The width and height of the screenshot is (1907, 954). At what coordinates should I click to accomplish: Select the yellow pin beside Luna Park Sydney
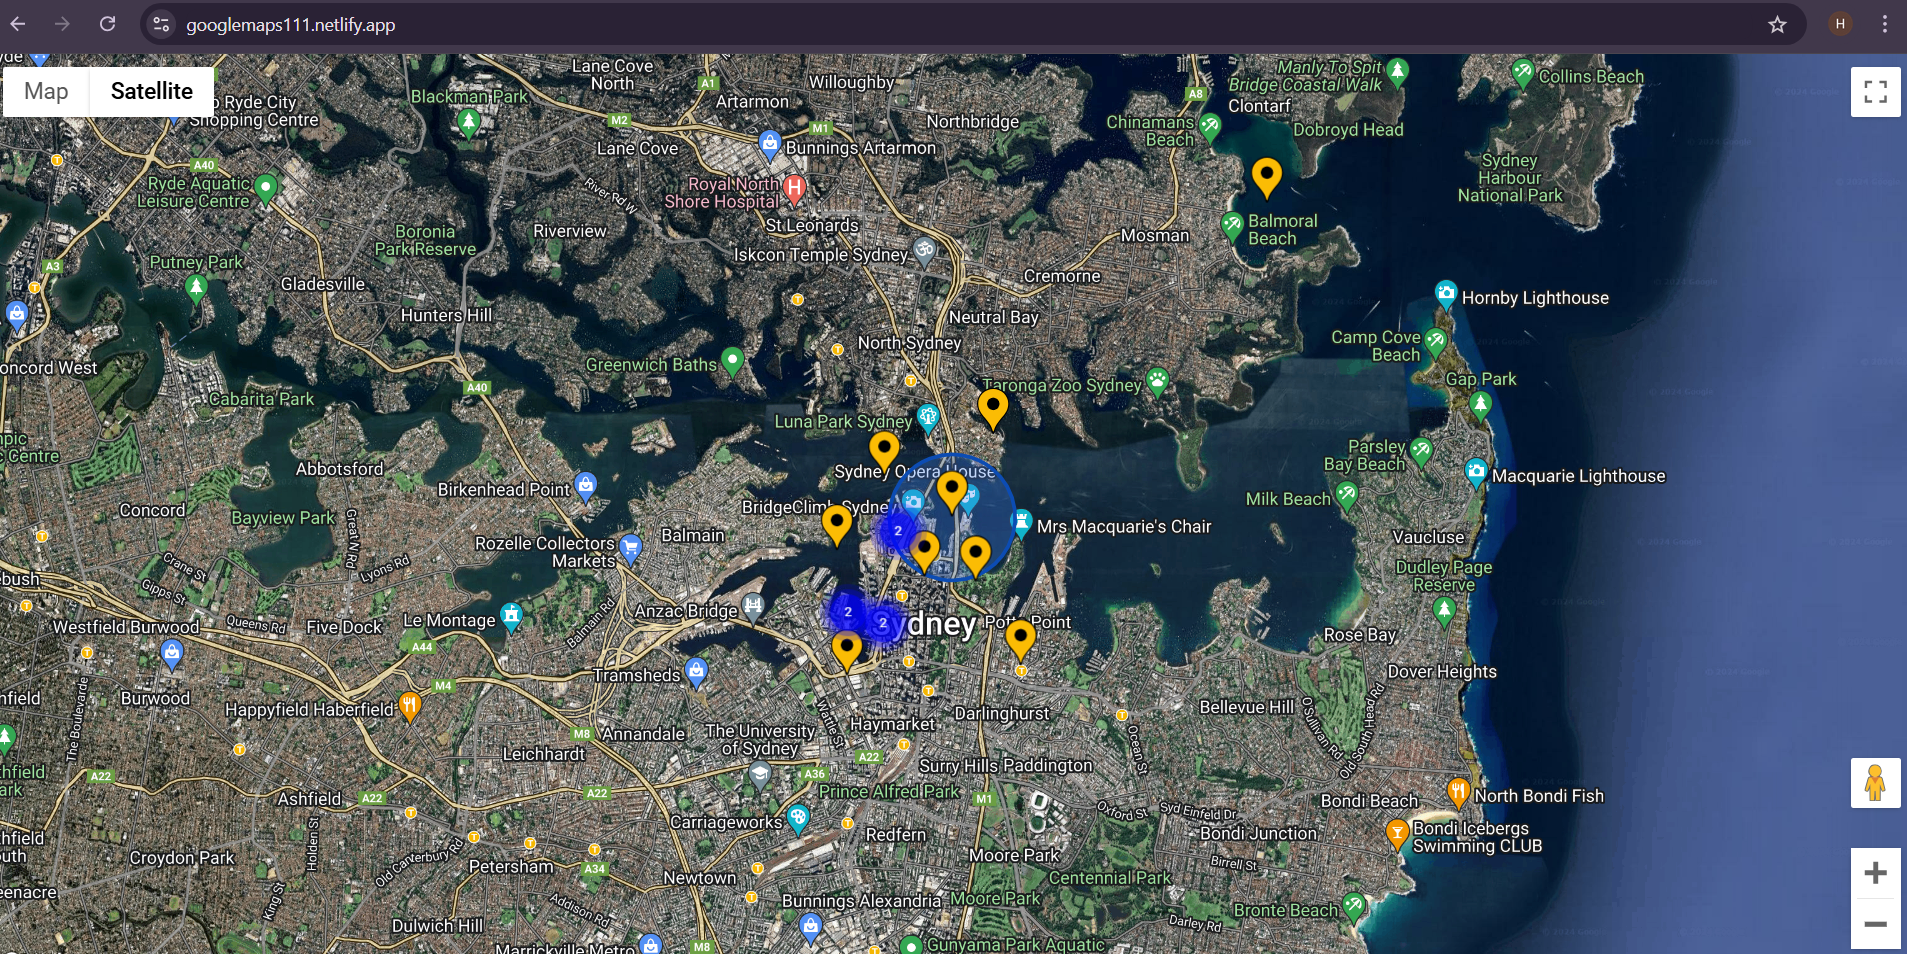click(x=884, y=451)
